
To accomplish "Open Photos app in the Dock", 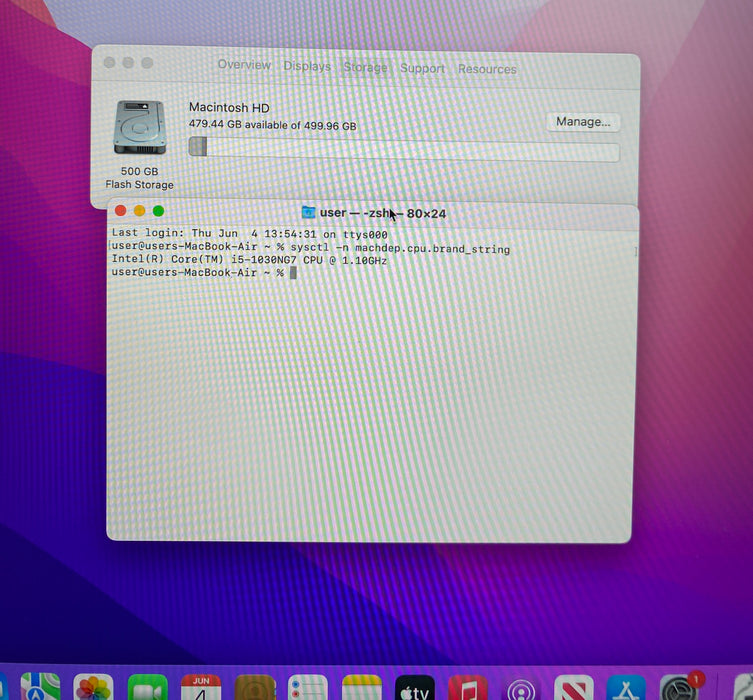I will [93, 688].
